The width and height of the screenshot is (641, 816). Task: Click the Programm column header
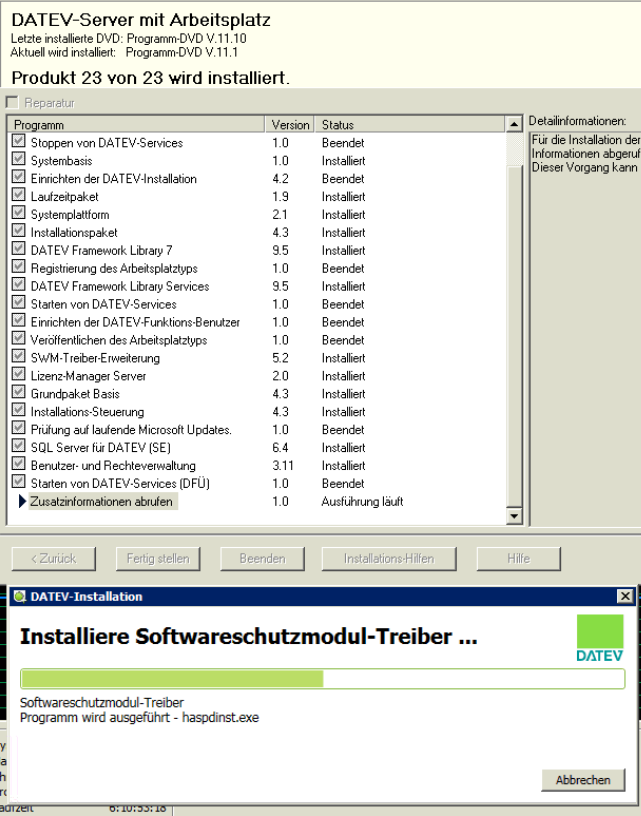[136, 125]
